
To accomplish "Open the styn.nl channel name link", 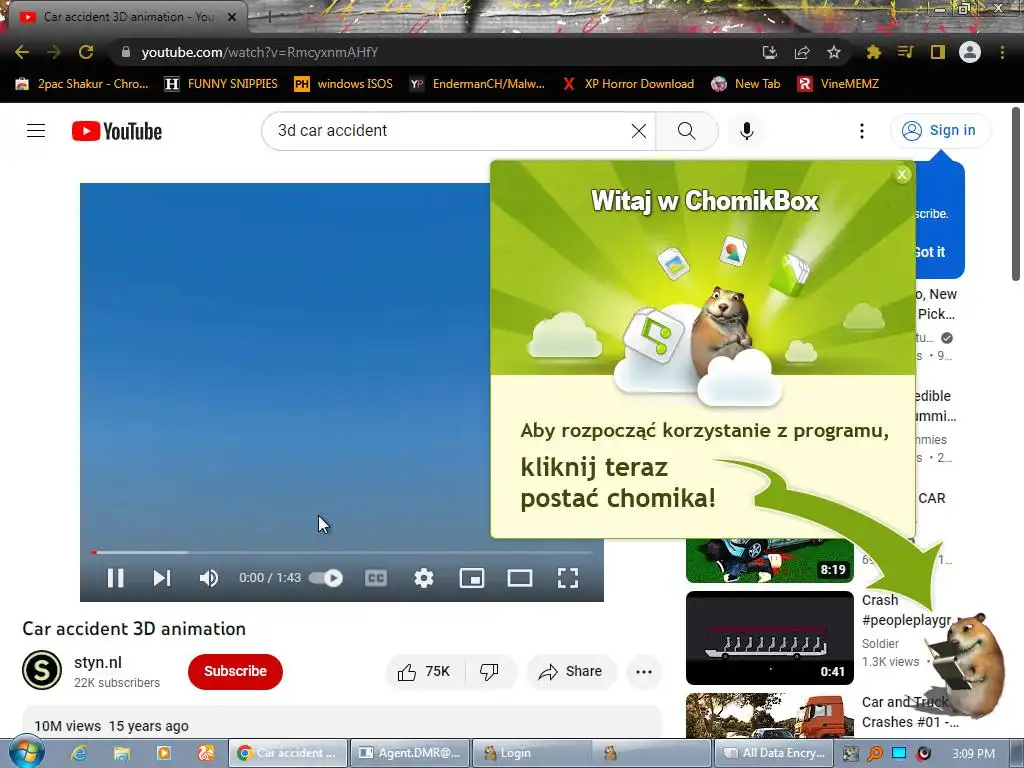I will pyautogui.click(x=98, y=662).
